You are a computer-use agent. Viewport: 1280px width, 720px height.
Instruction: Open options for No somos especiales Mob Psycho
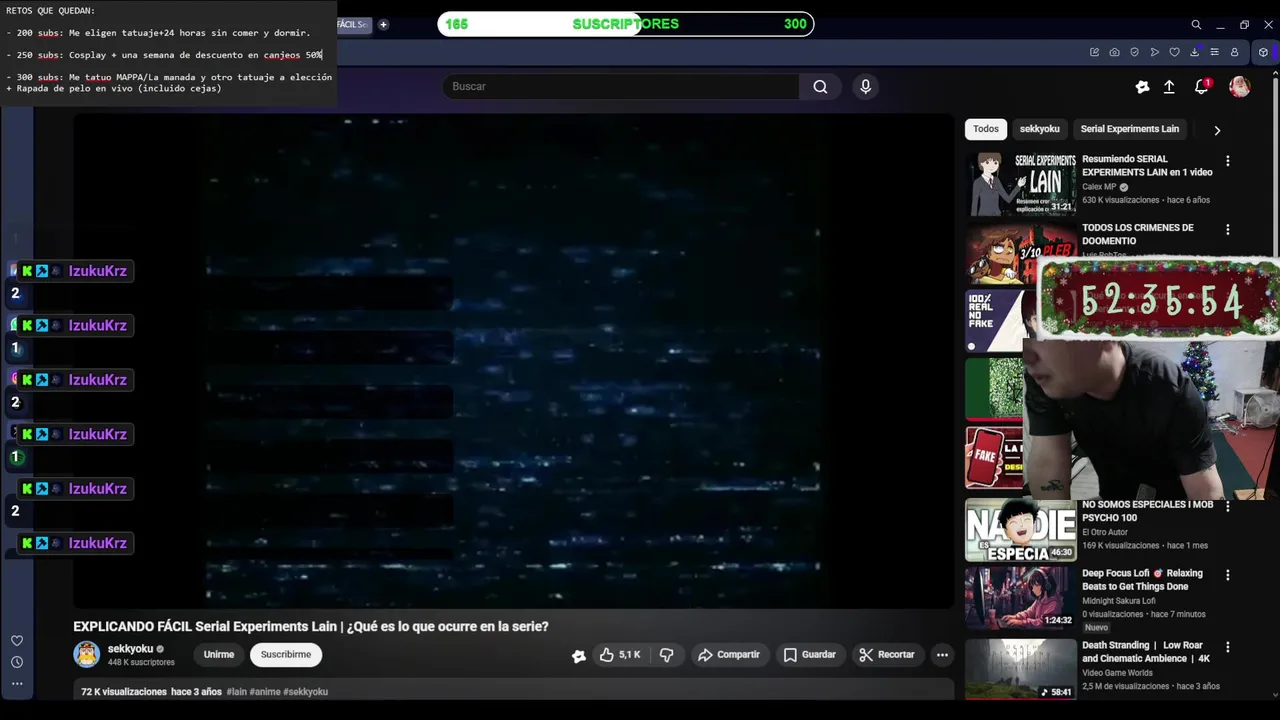(1227, 507)
